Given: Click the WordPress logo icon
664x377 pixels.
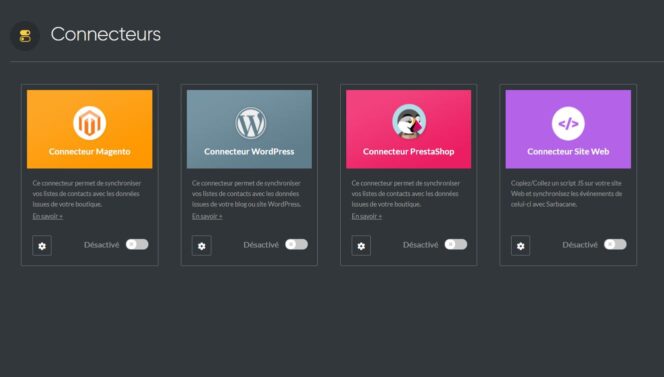Looking at the screenshot, I should 250,123.
